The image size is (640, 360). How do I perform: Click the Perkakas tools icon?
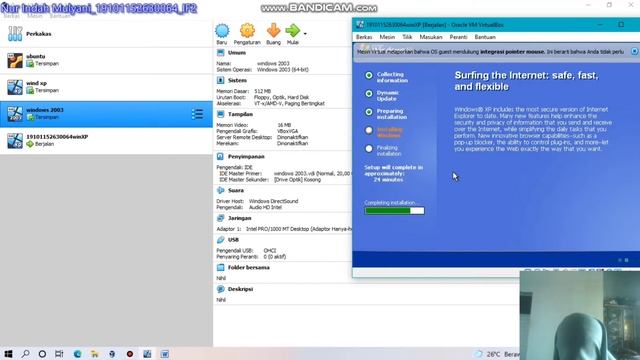(15, 34)
